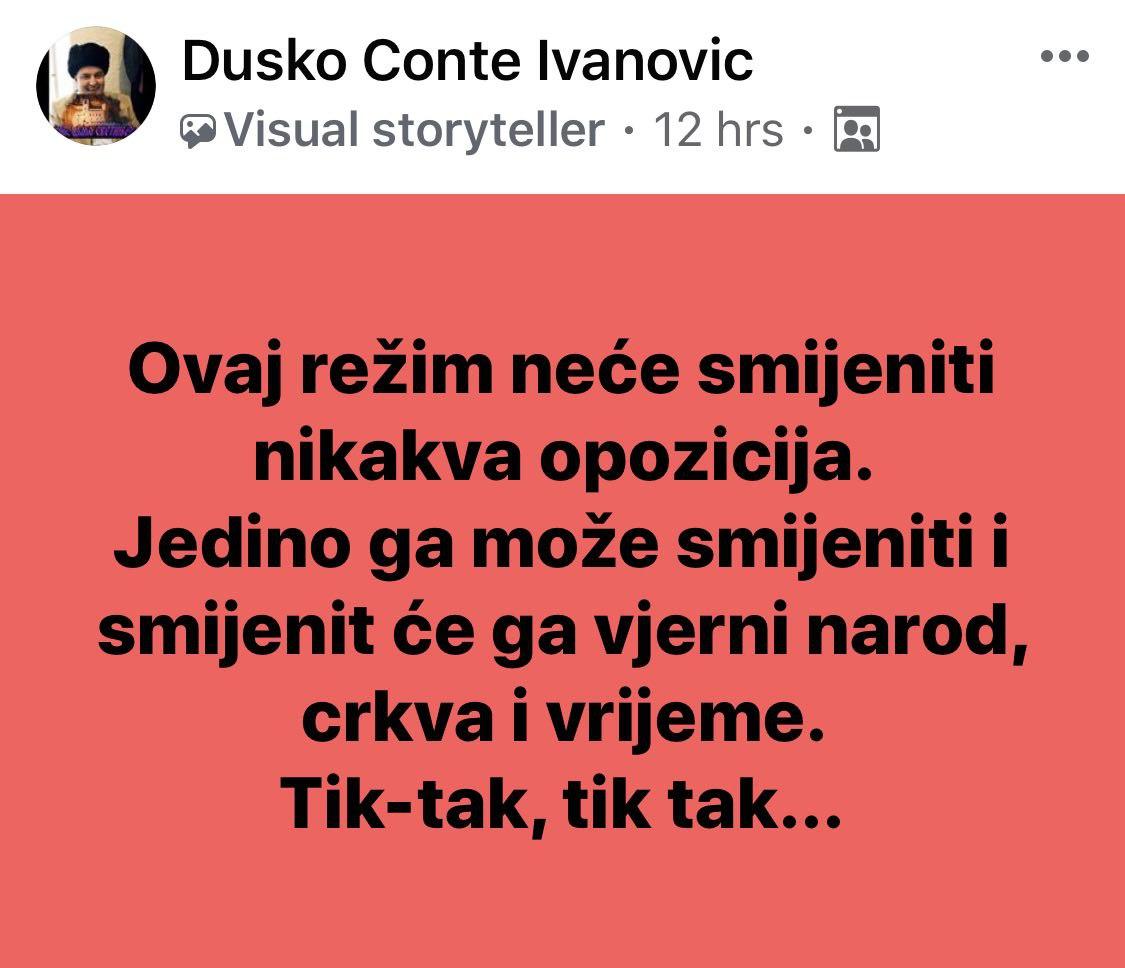Click the line 'Tik-tak, tik tak...'
Viewport: 1125px width, 968px height.
[560, 805]
